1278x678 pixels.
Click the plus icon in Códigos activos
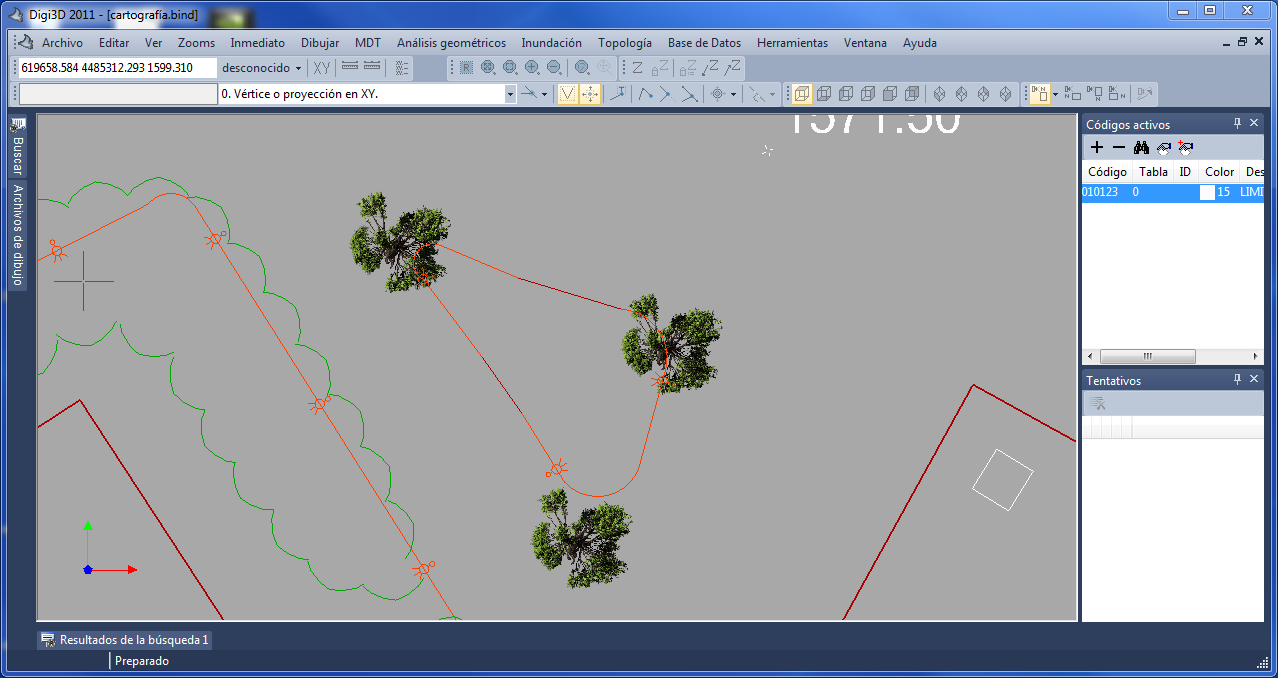pos(1097,147)
